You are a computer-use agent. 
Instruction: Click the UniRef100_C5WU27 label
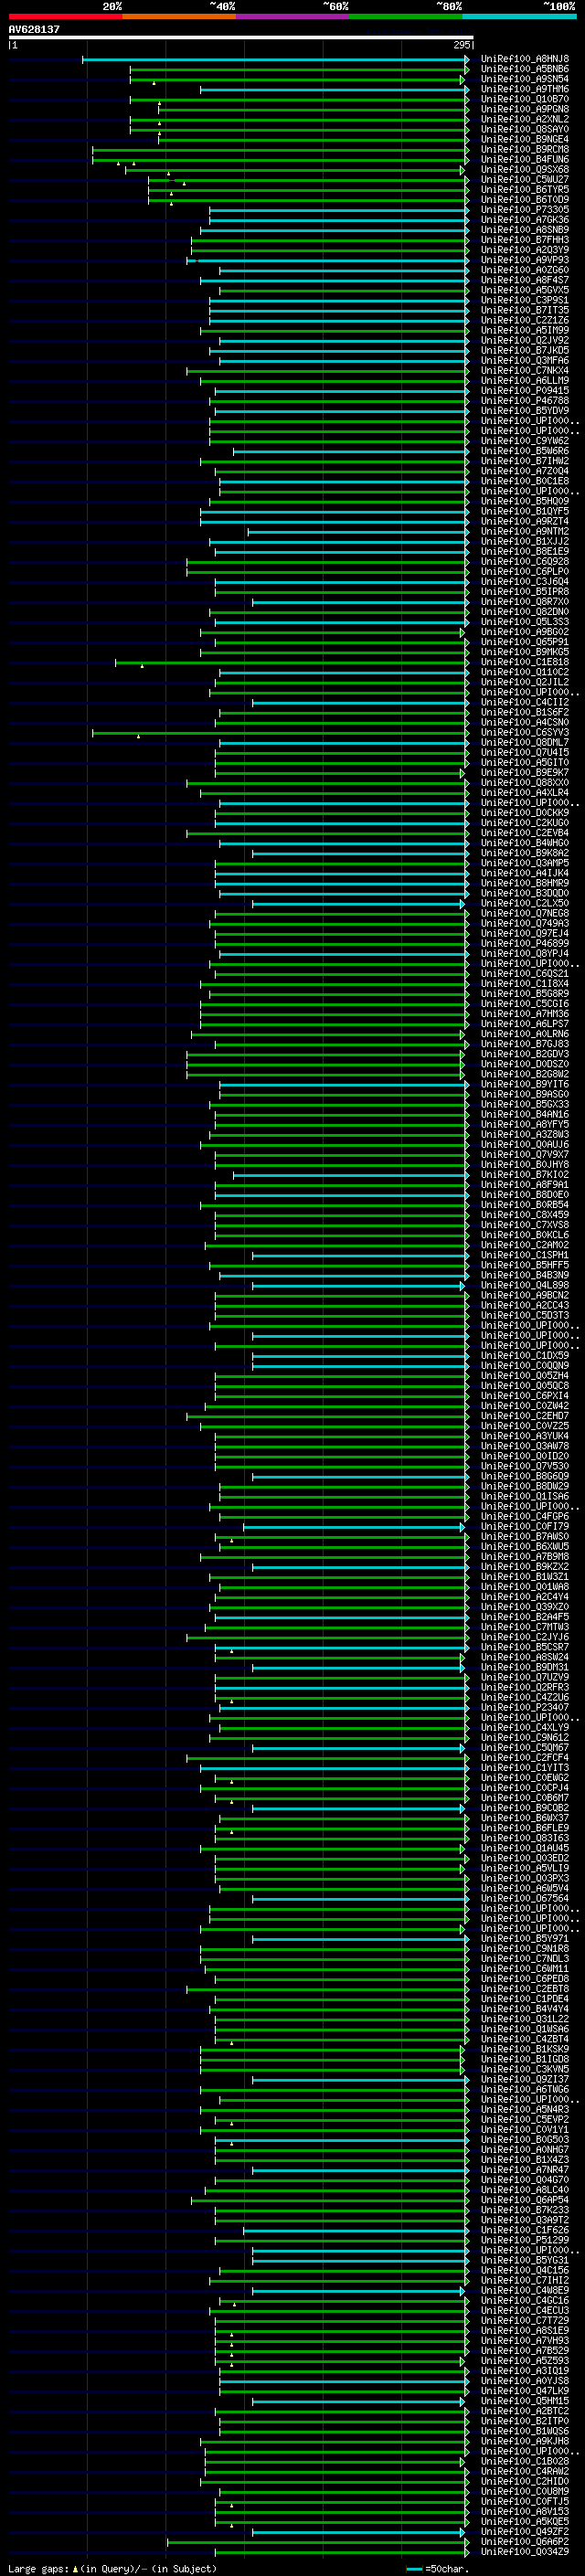coord(525,179)
